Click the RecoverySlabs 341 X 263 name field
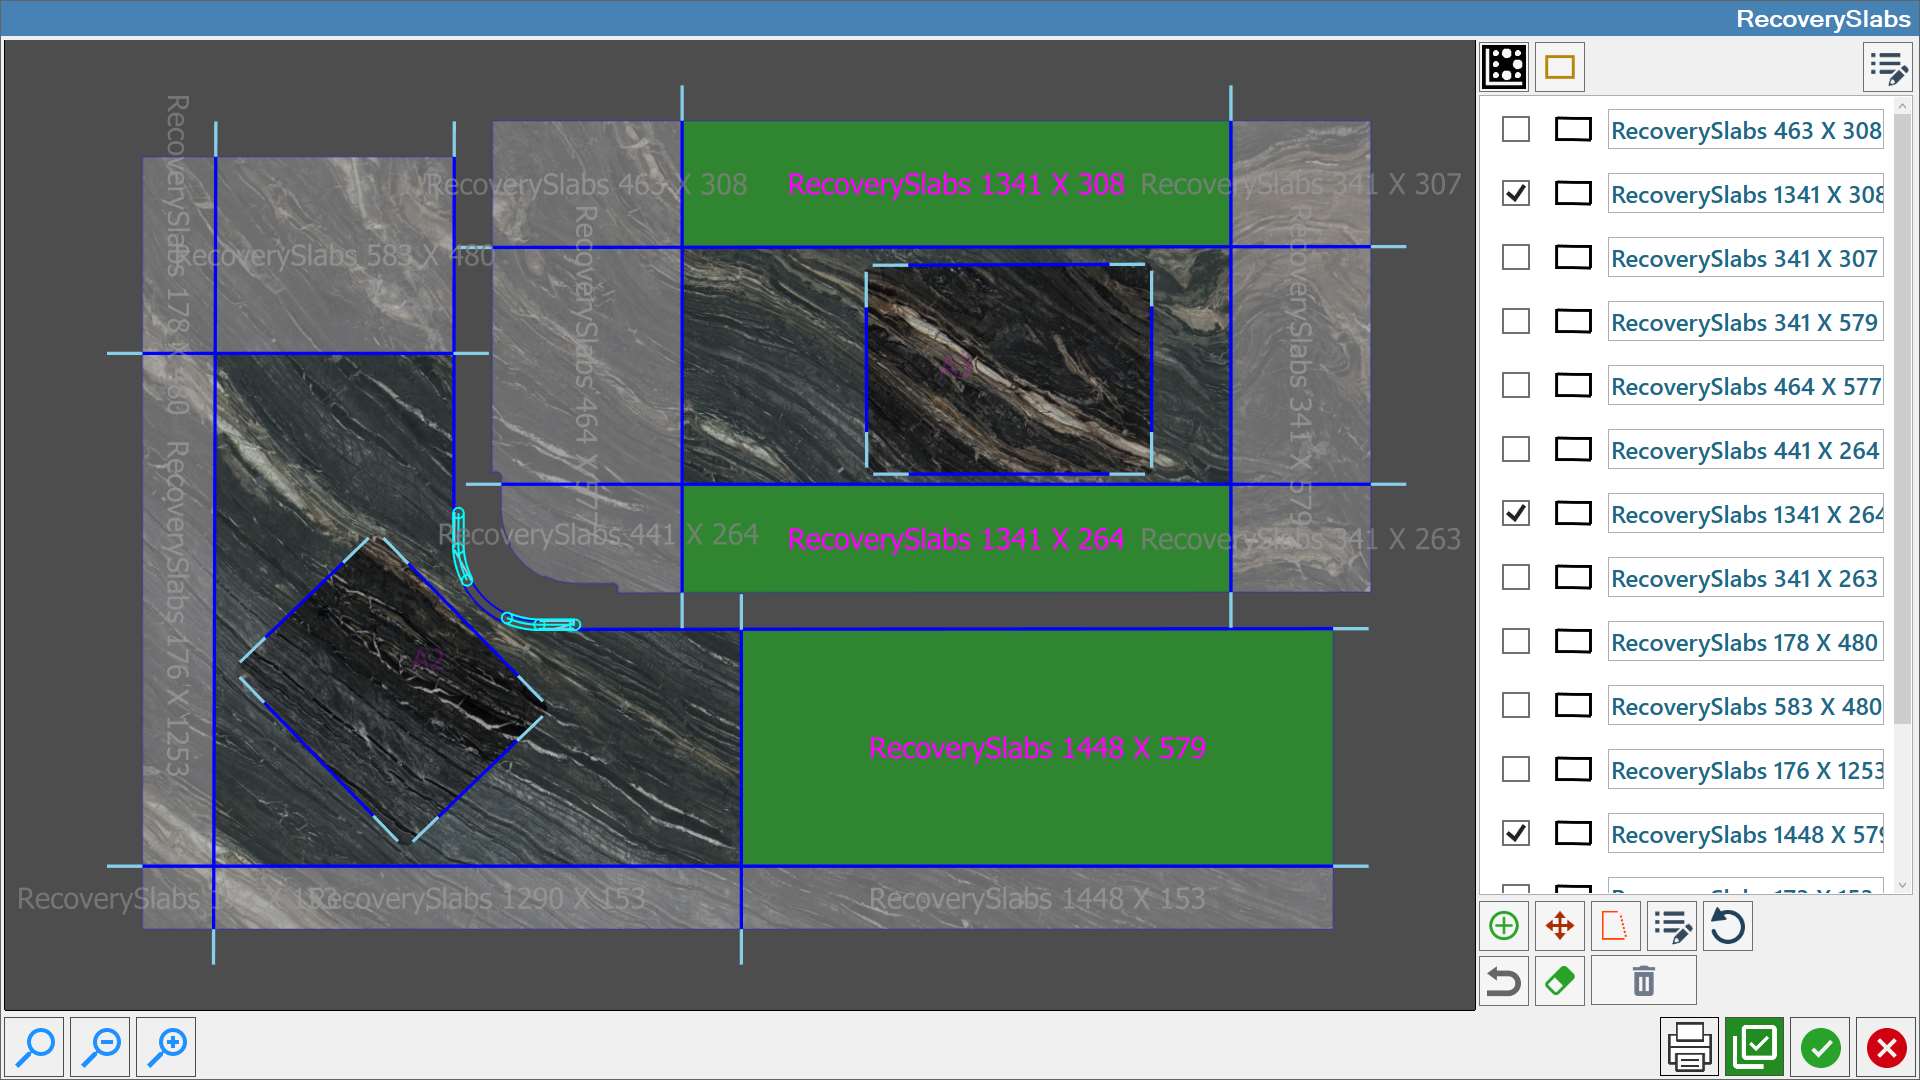The width and height of the screenshot is (1920, 1080). [1745, 578]
